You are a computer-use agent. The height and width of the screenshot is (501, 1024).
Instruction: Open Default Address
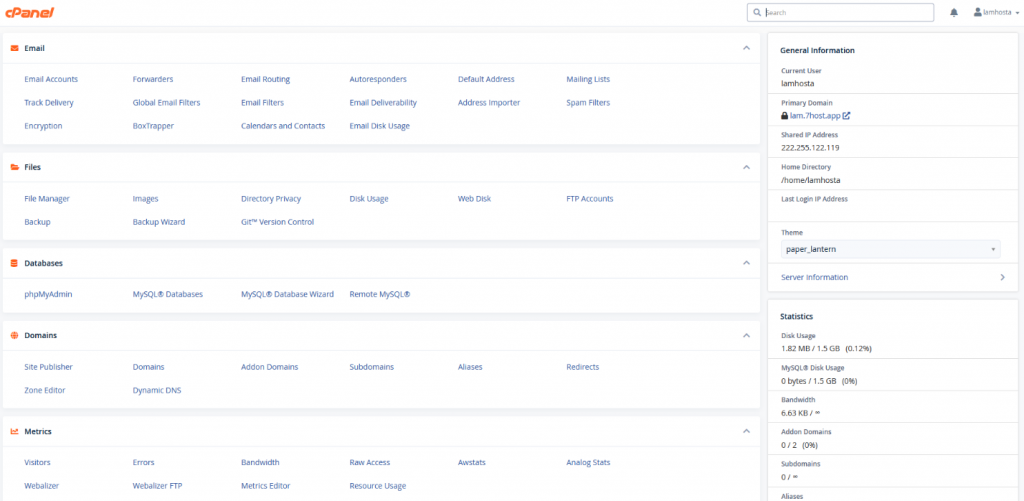click(x=486, y=79)
